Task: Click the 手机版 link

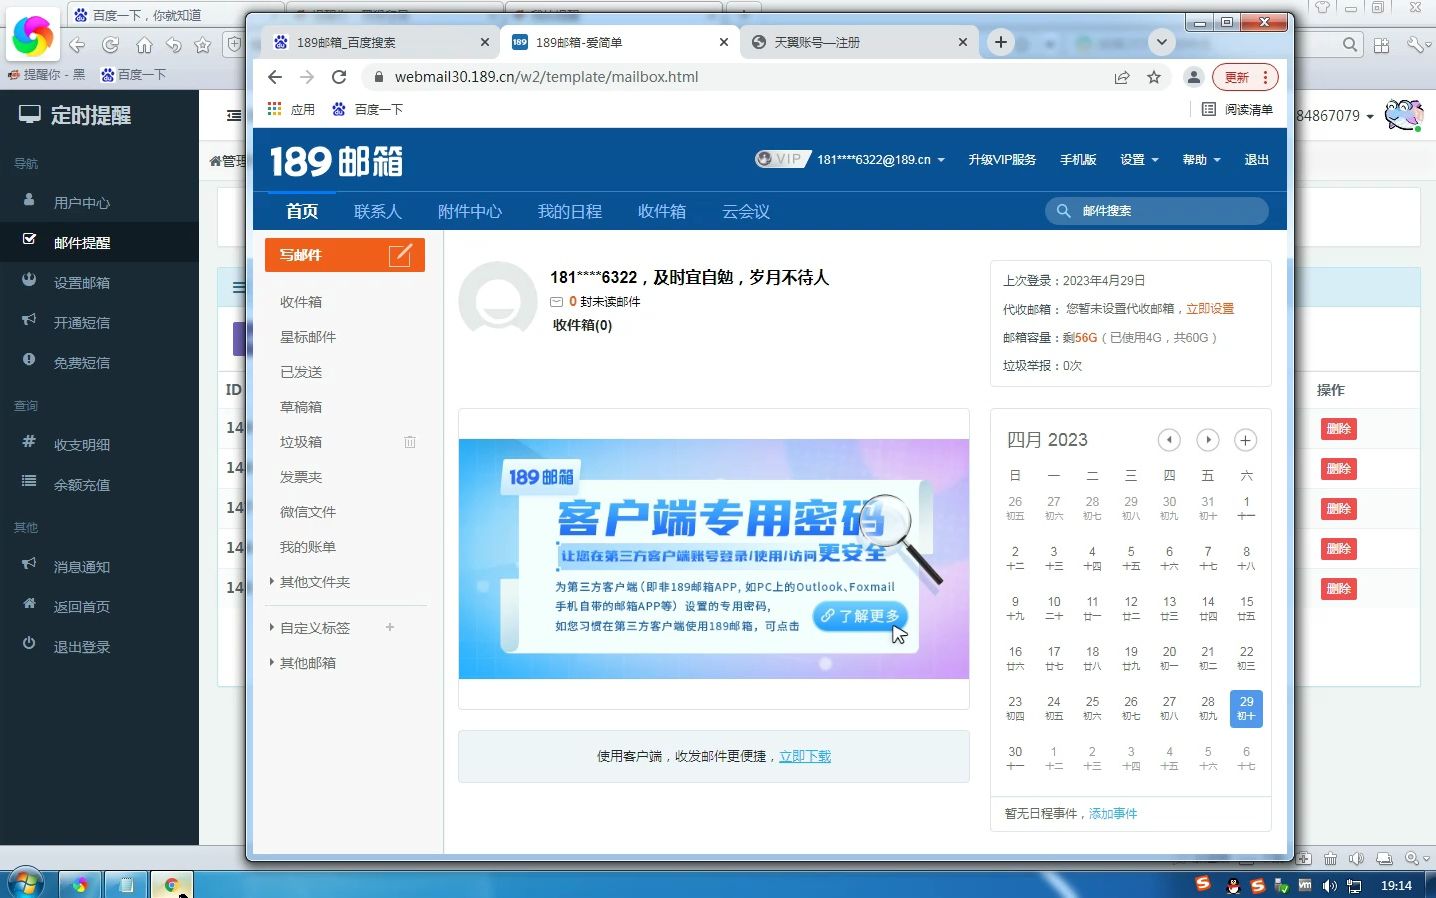Action: 1078,159
